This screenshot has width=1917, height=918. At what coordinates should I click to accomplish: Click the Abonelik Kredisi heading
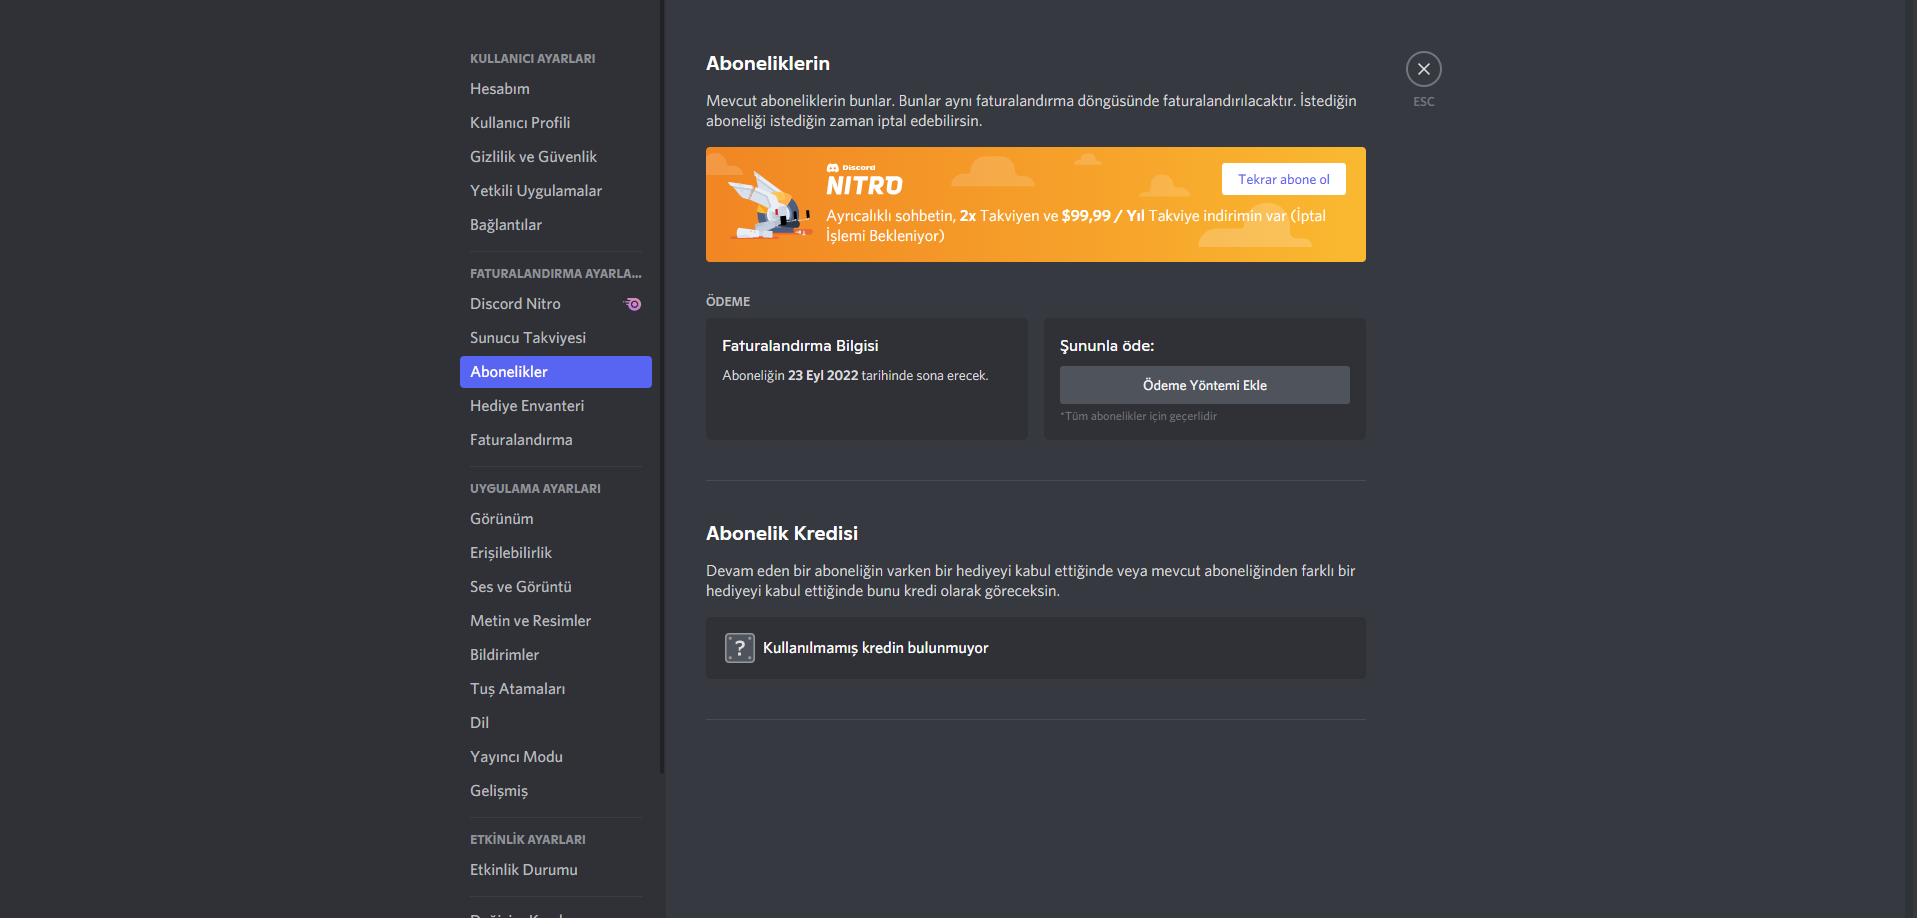782,533
